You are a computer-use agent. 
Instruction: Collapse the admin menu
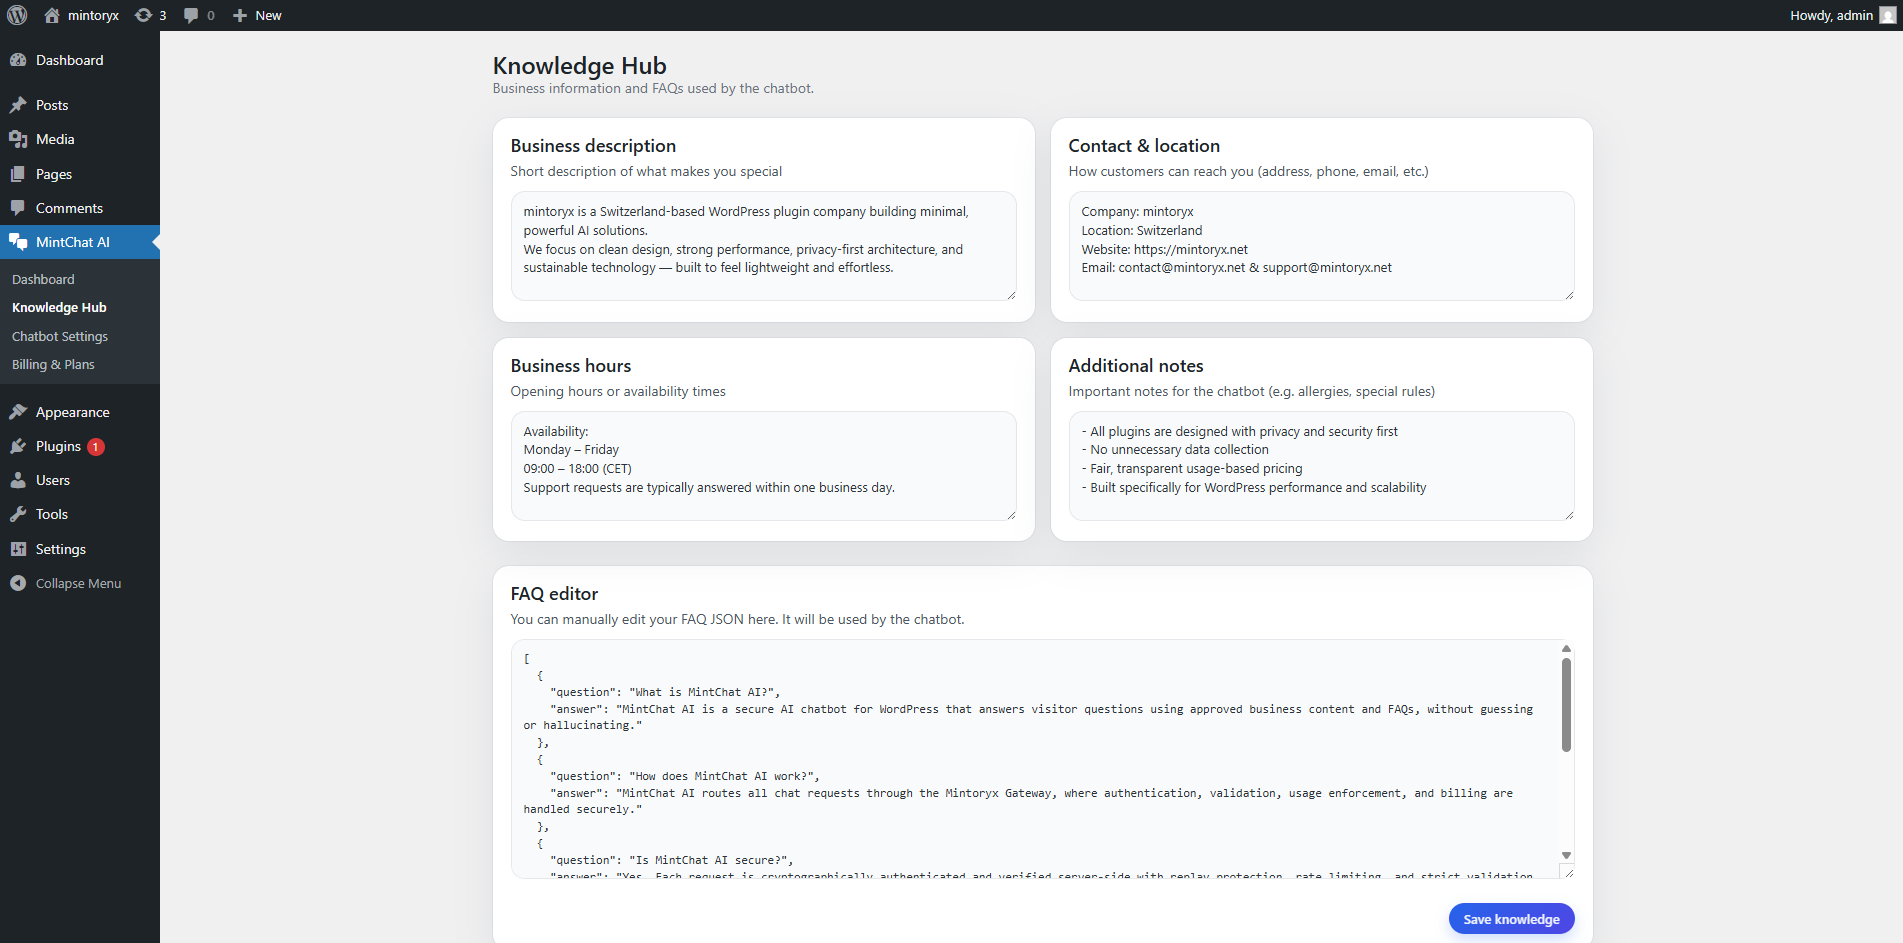click(77, 583)
